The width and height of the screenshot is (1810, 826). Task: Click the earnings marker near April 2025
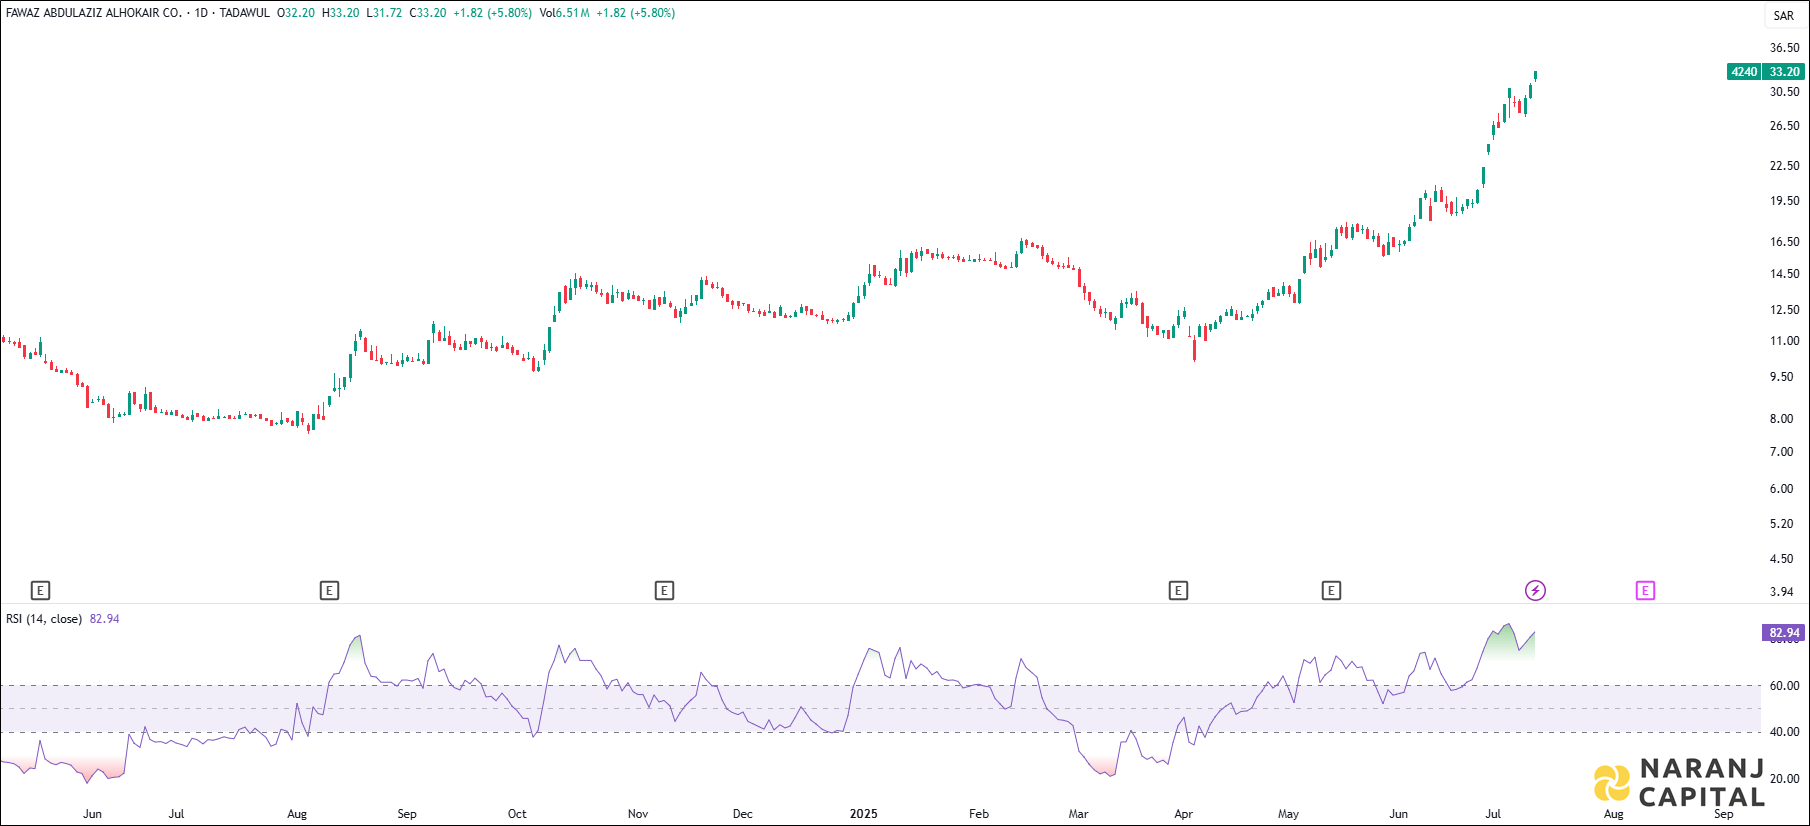click(1178, 591)
